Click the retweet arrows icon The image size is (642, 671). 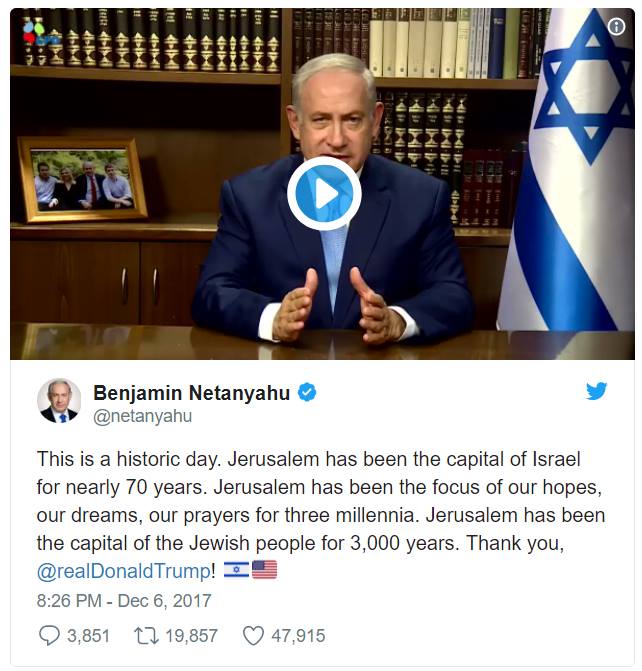146,635
